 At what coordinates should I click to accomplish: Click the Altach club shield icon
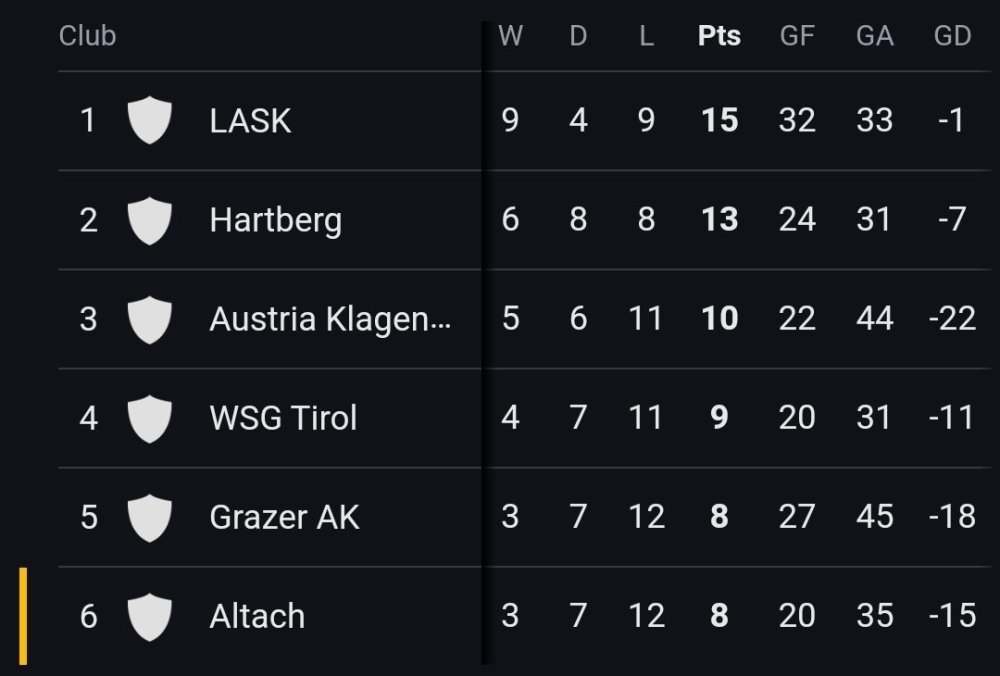pos(150,616)
